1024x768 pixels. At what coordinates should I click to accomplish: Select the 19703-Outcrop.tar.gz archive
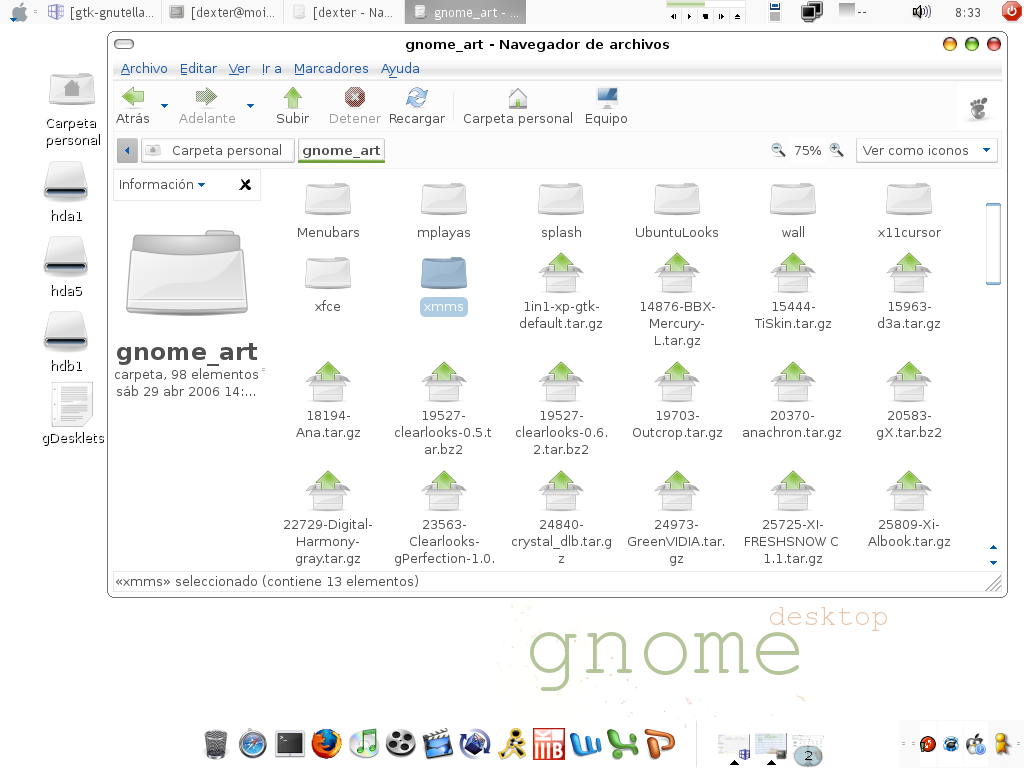click(x=677, y=400)
